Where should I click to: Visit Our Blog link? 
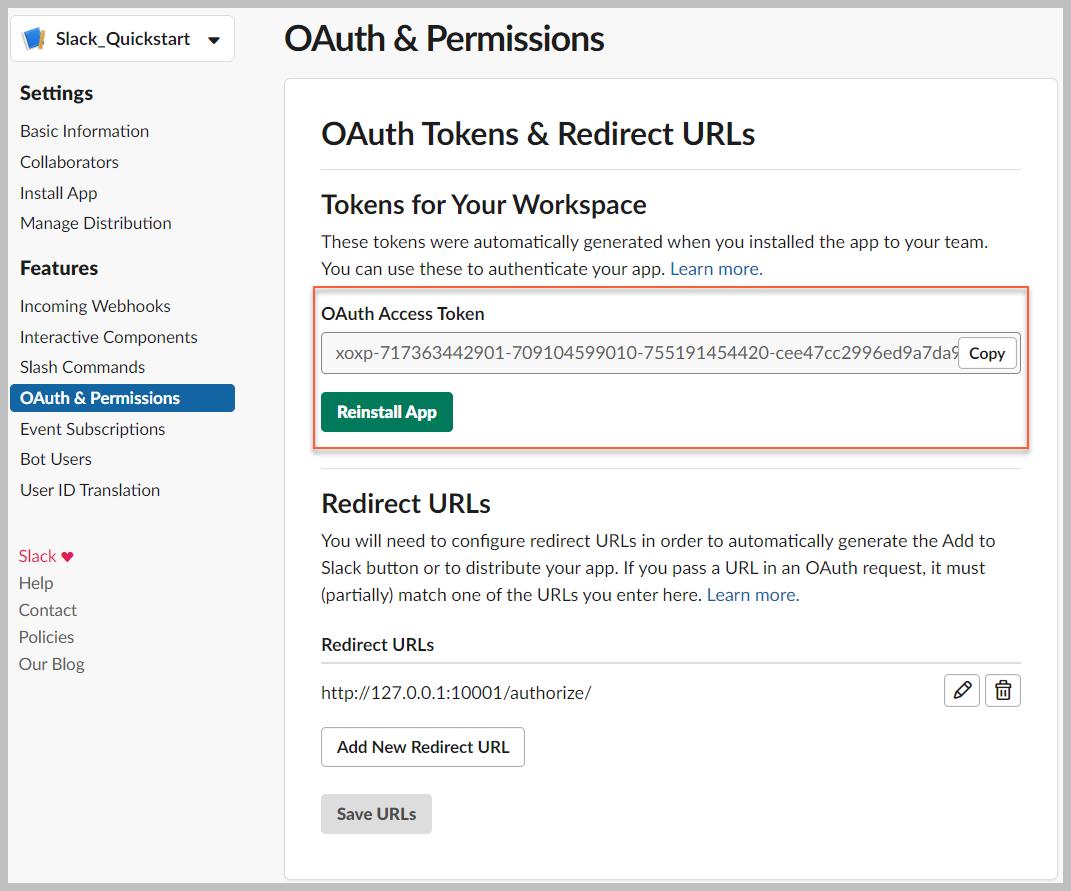pos(52,664)
